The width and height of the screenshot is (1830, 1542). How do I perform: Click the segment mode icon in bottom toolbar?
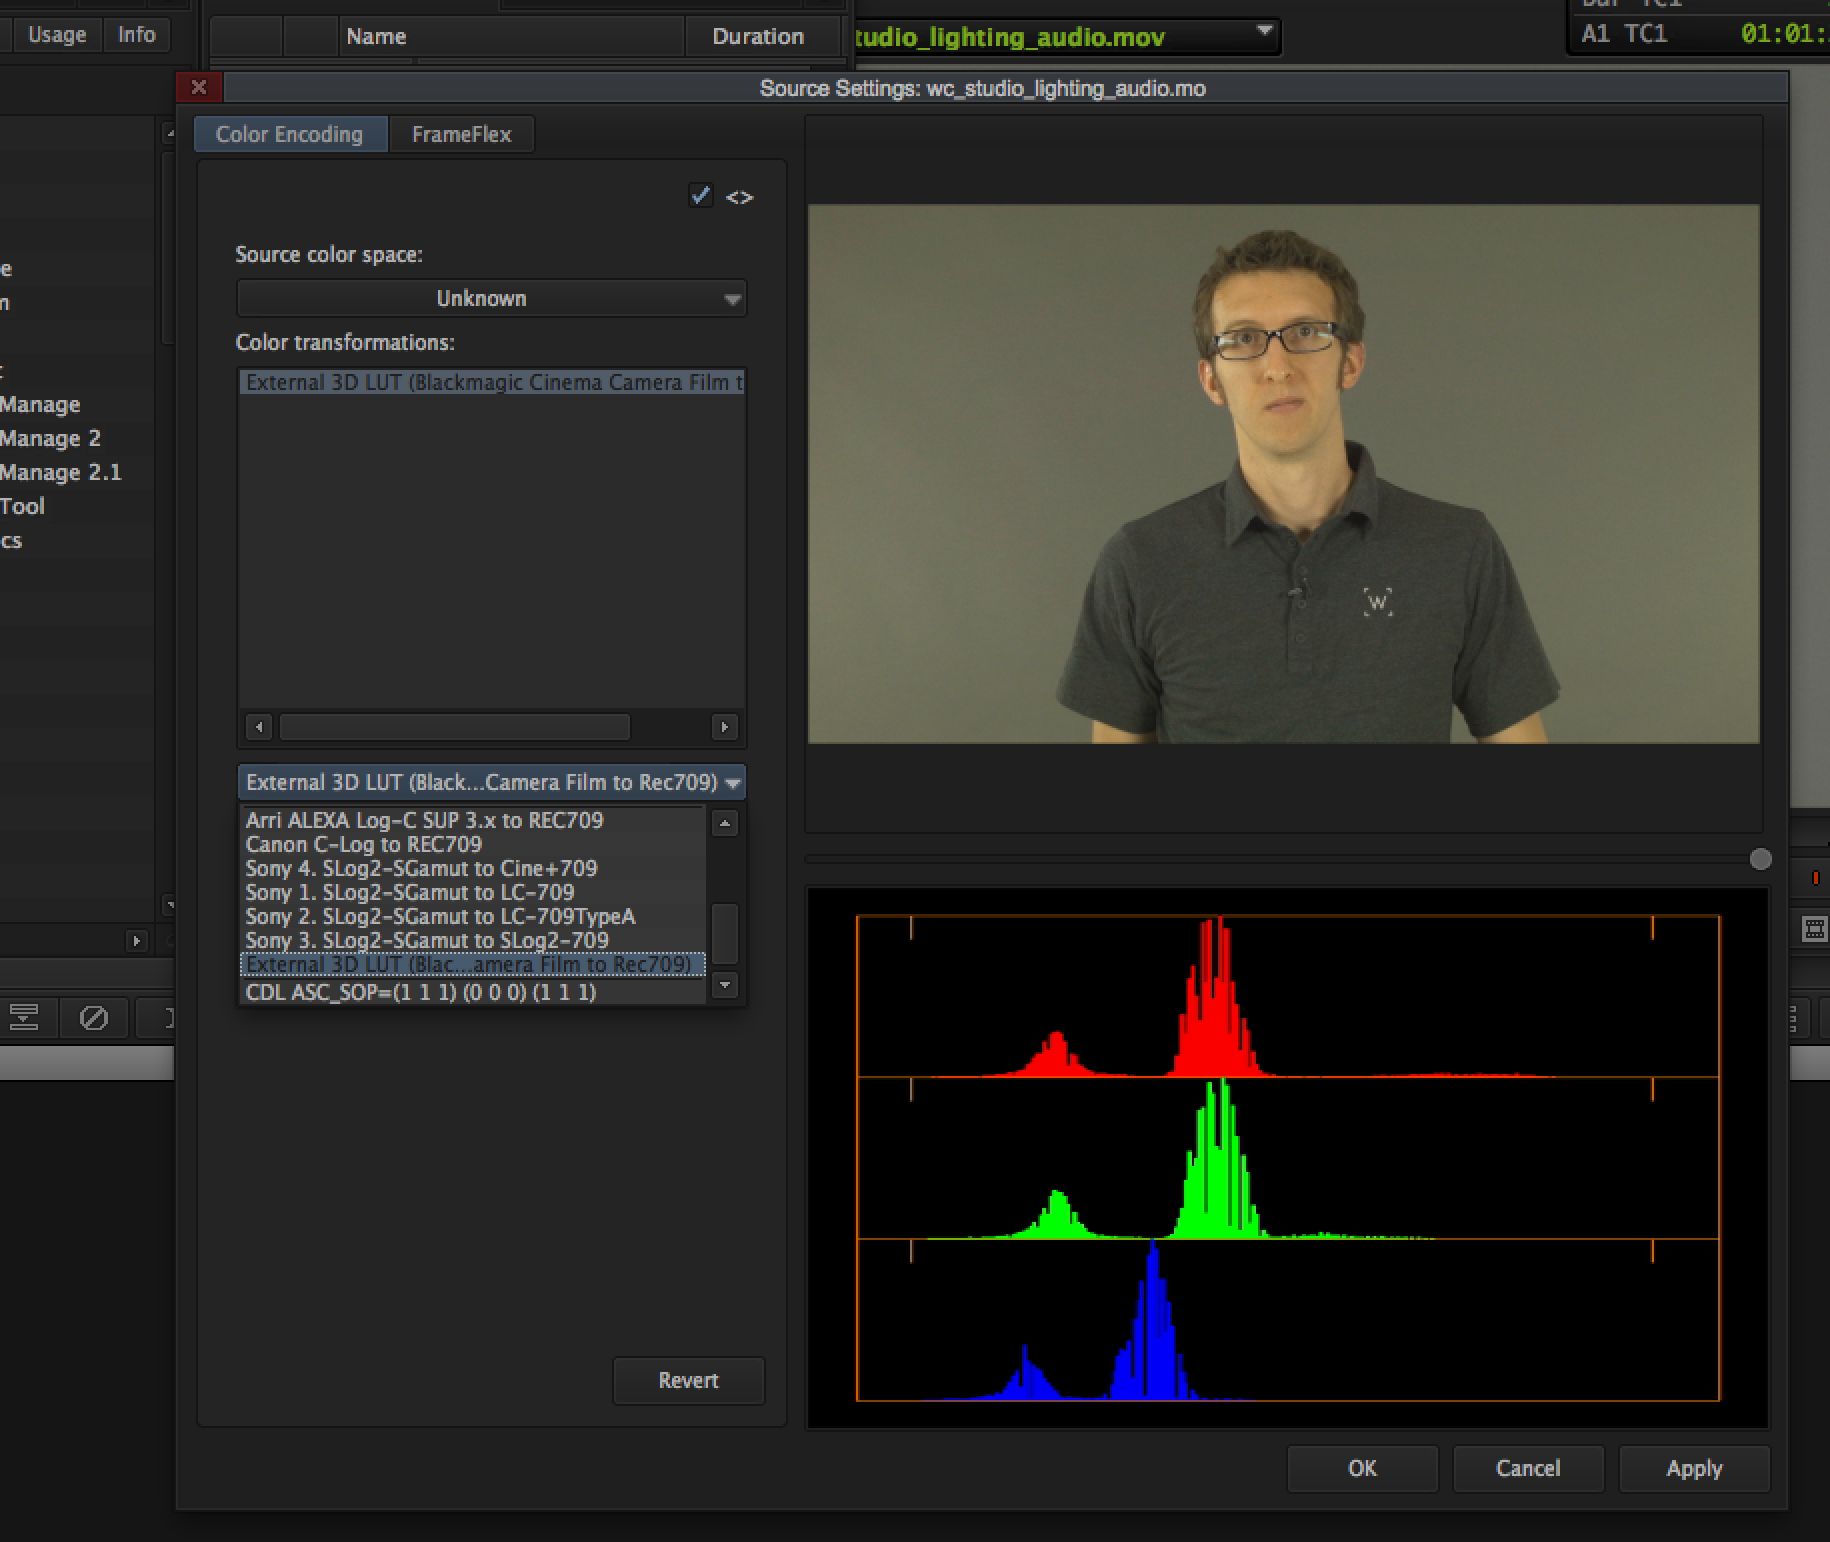click(x=23, y=1018)
